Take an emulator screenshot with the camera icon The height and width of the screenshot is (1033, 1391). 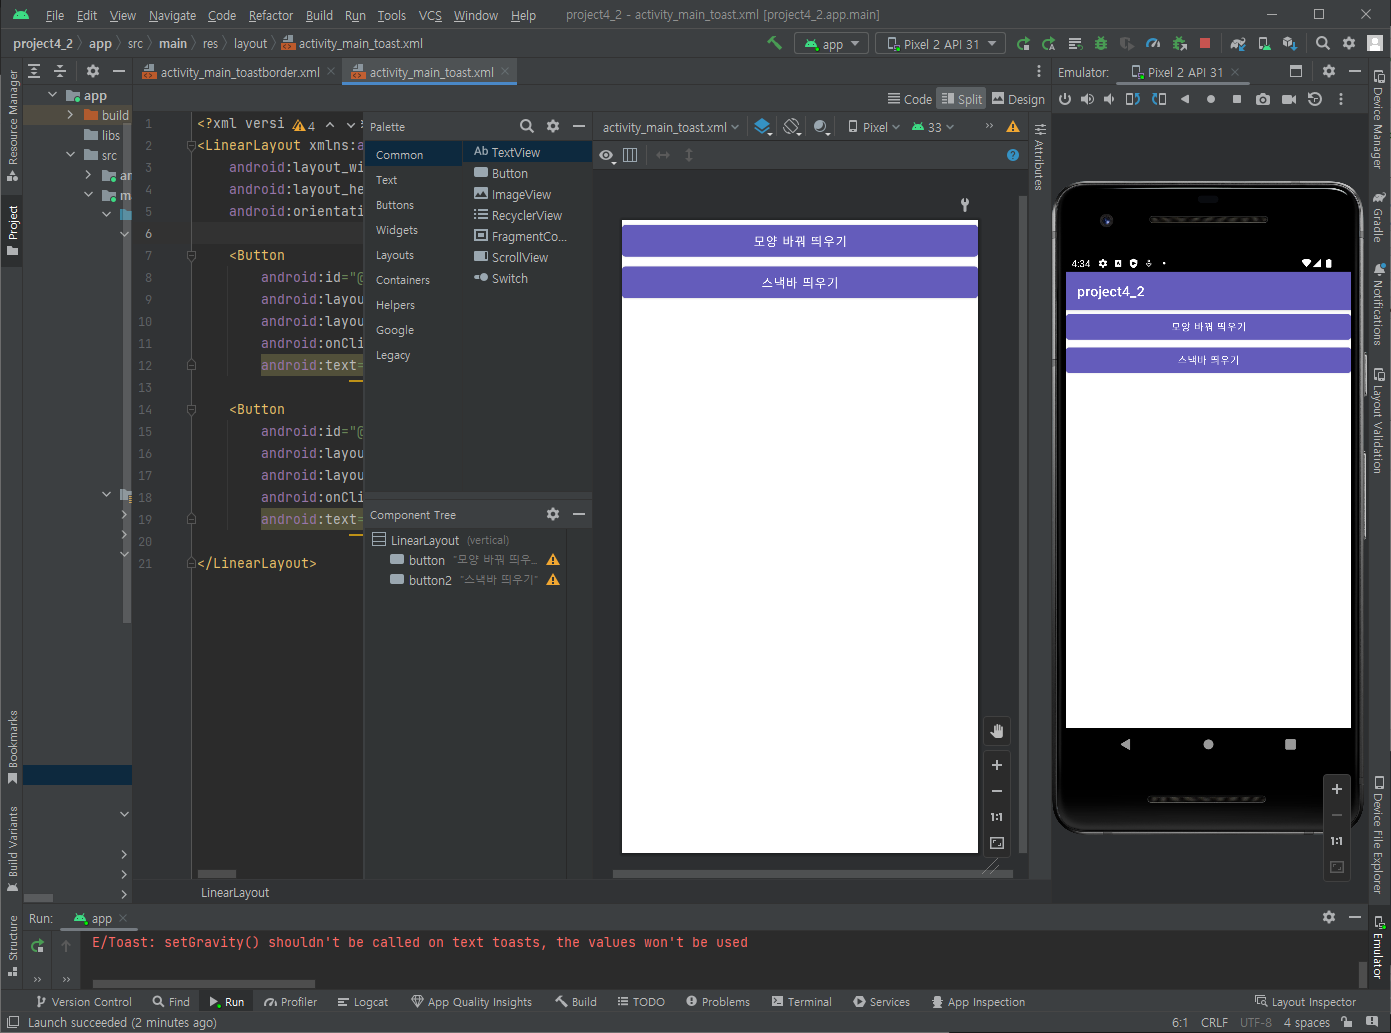(1263, 99)
